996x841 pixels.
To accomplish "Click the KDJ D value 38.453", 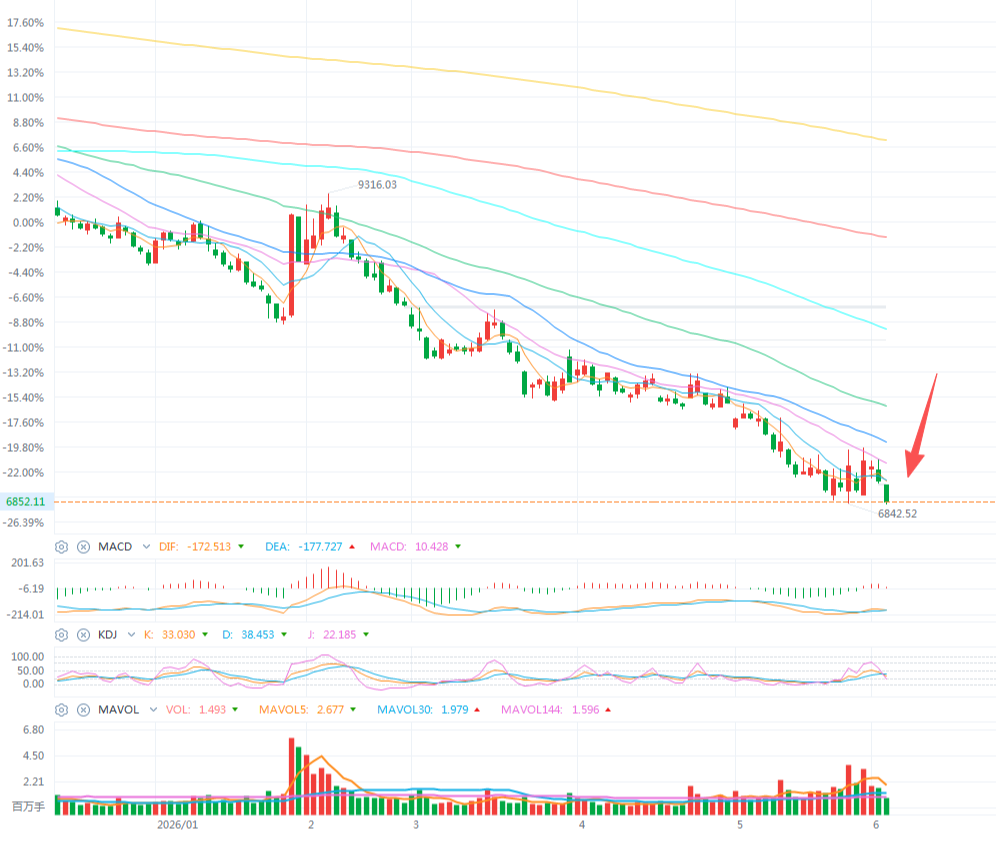I will tap(257, 635).
